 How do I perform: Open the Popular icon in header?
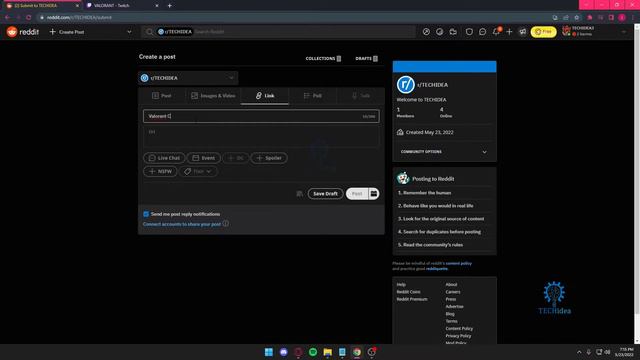[426, 32]
